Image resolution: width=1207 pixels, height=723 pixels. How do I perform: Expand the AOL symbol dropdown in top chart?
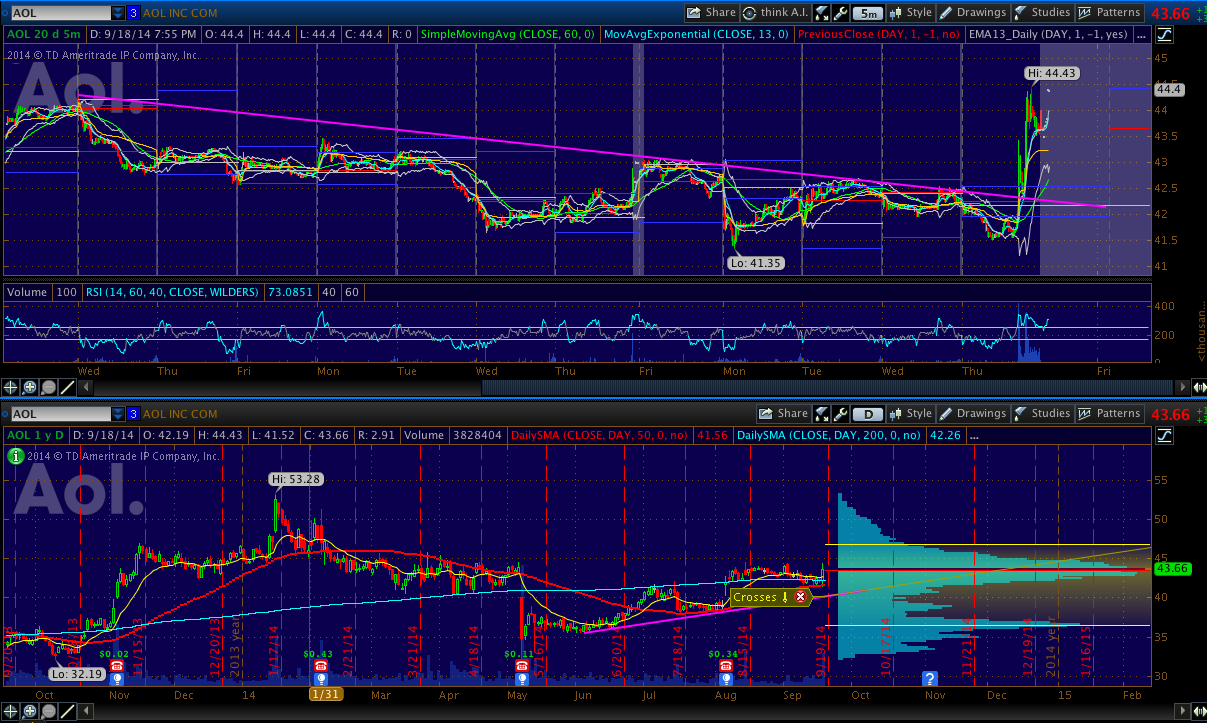pyautogui.click(x=119, y=13)
